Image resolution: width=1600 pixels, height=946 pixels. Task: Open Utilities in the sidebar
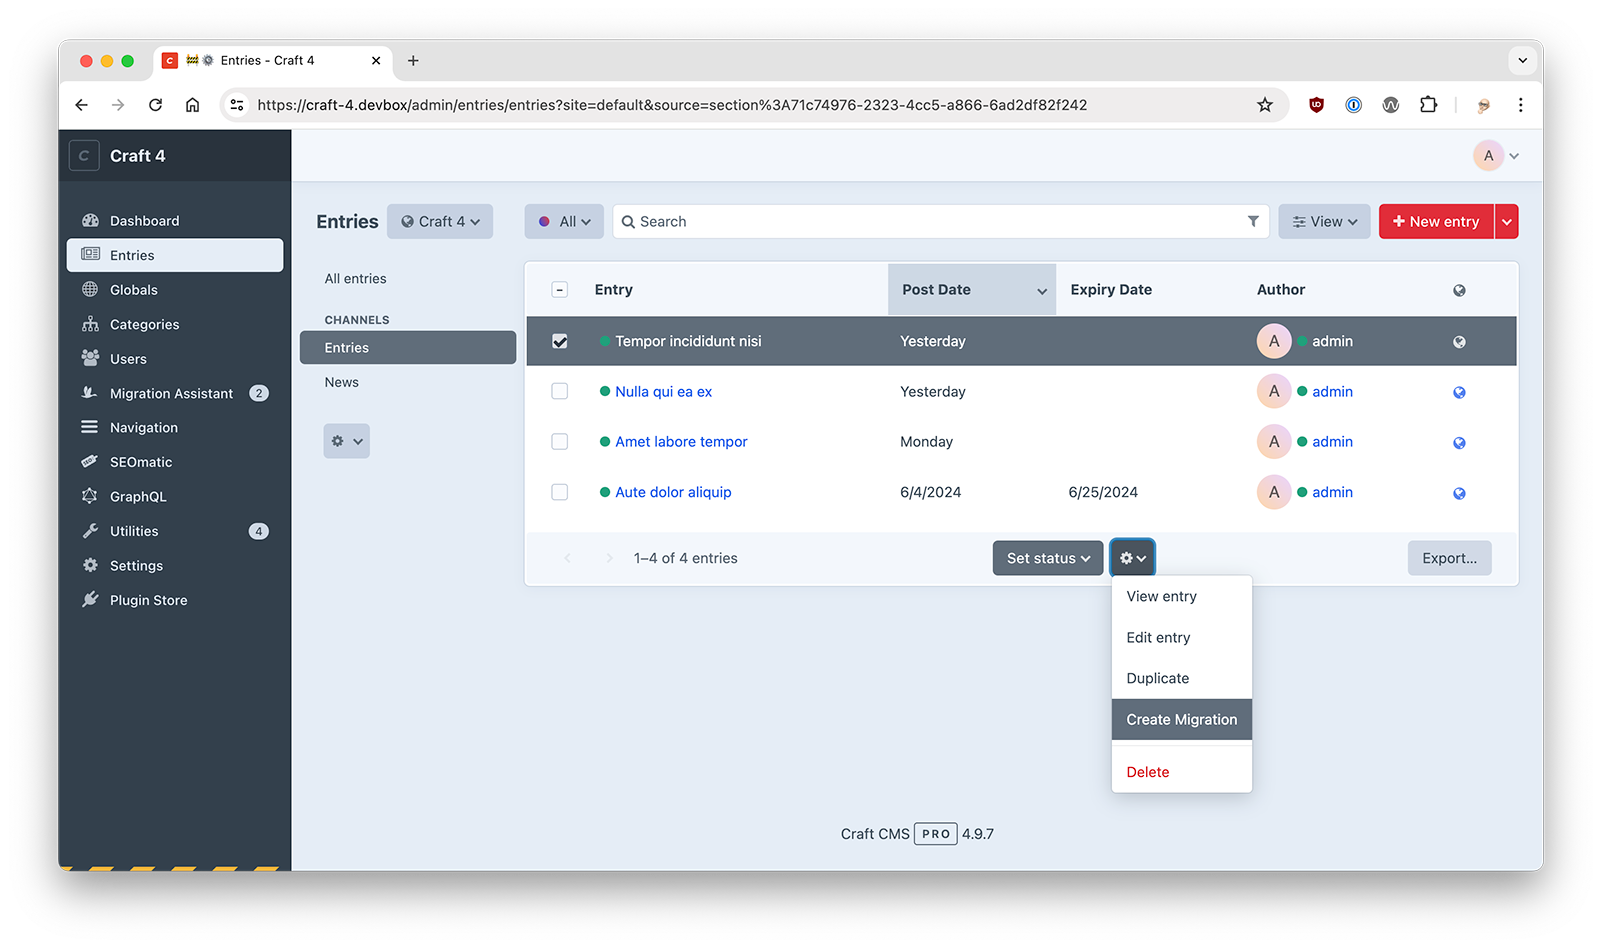(134, 531)
